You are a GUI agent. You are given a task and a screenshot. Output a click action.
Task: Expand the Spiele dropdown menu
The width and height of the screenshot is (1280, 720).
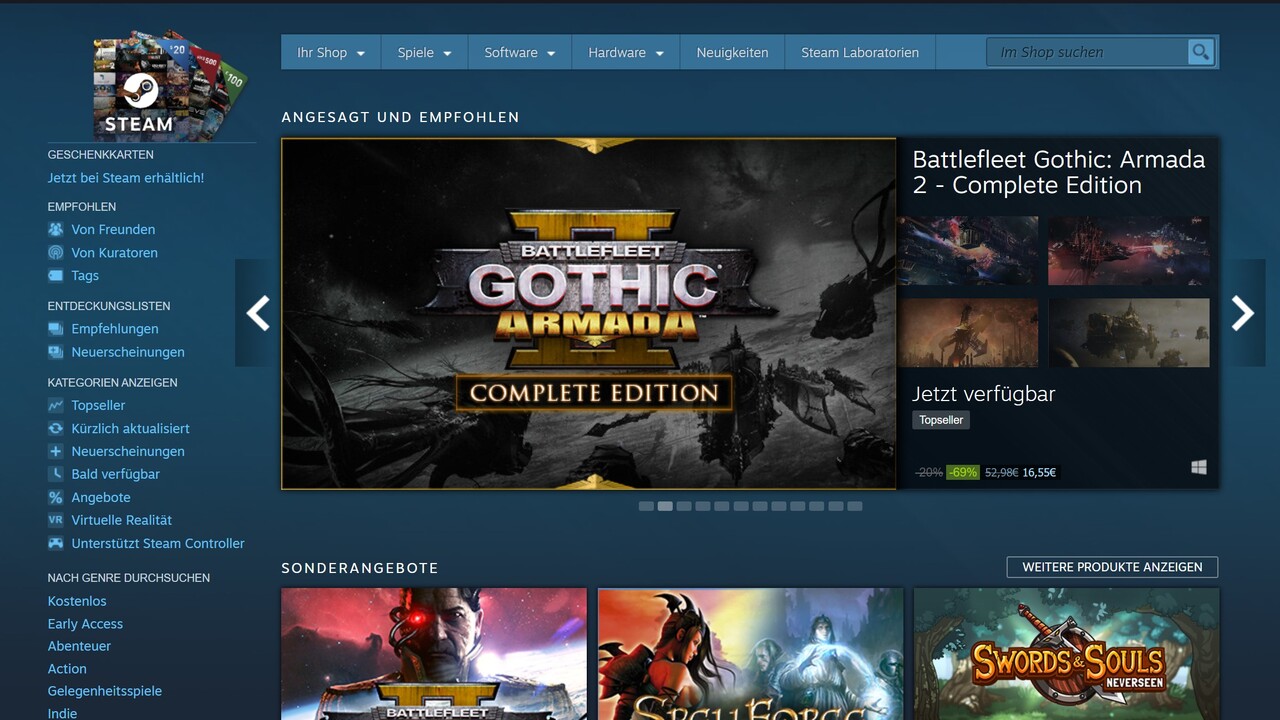[424, 53]
